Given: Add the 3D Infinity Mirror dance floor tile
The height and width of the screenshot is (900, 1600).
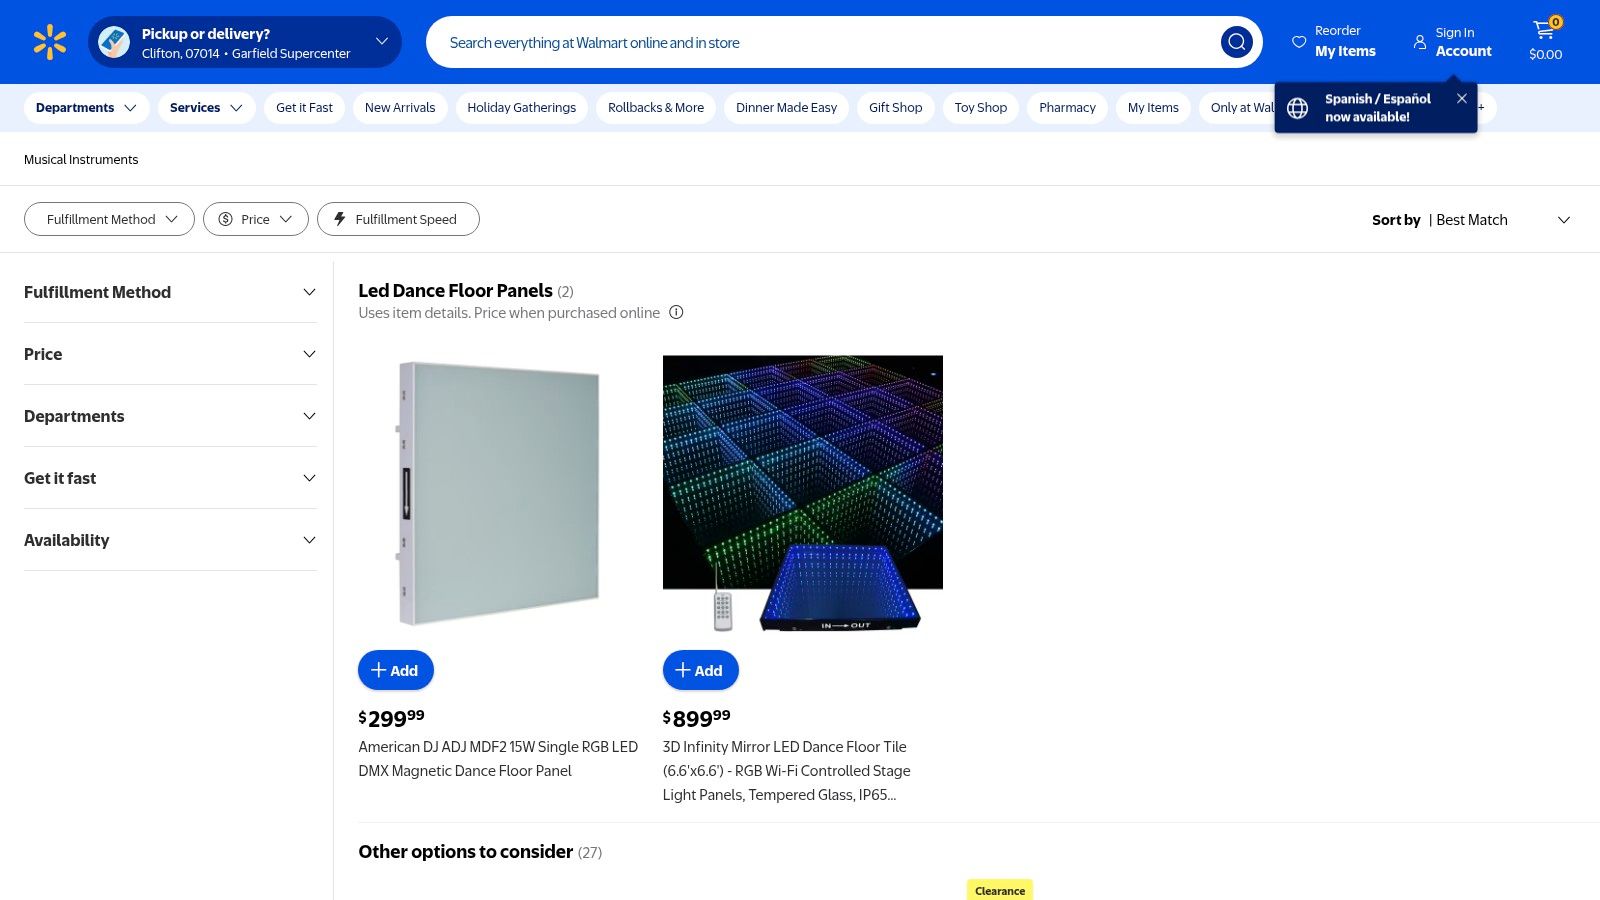Looking at the screenshot, I should 700,670.
